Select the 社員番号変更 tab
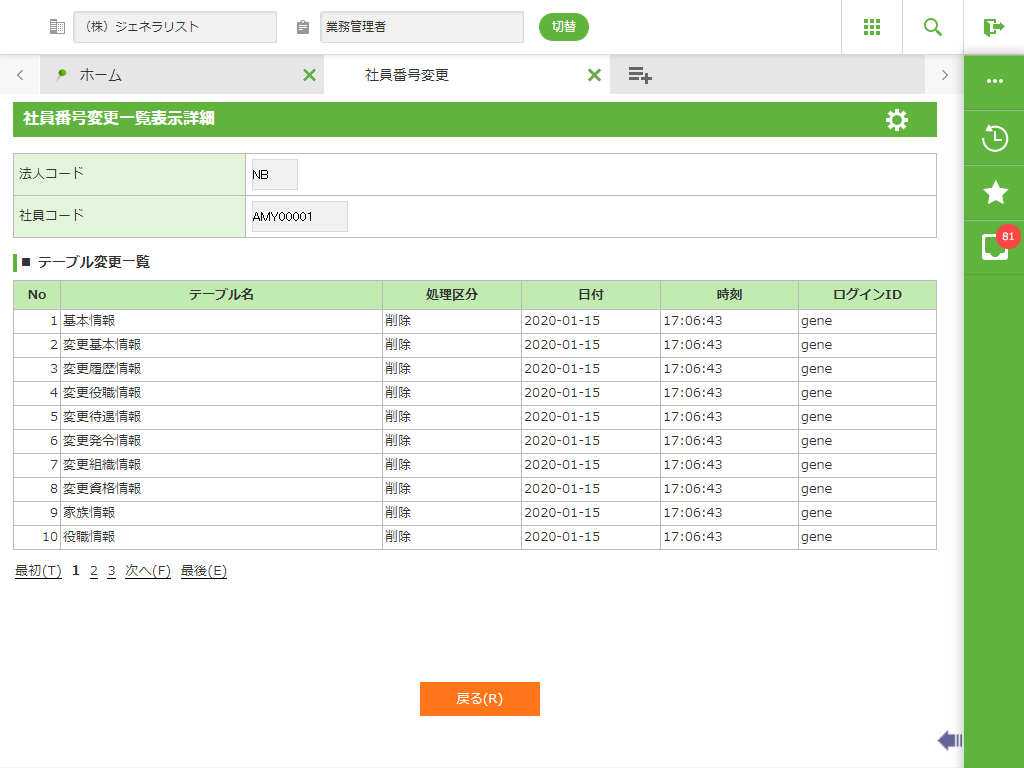This screenshot has width=1024, height=768. (x=407, y=75)
